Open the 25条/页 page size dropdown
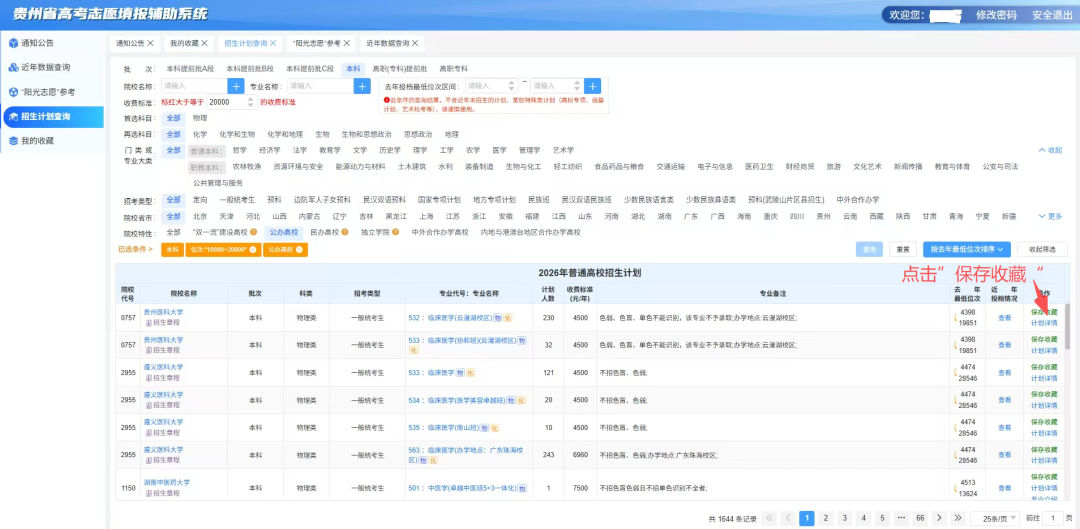 994,518
